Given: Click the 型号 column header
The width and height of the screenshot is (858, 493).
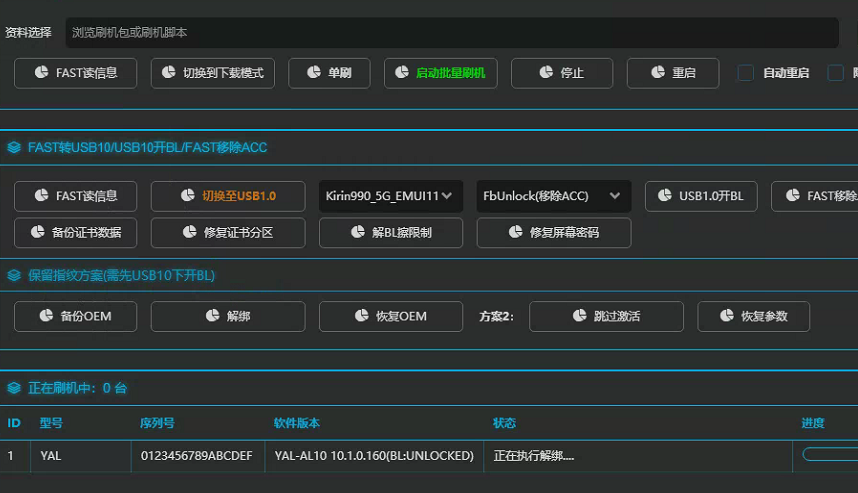Looking at the screenshot, I should (51, 424).
